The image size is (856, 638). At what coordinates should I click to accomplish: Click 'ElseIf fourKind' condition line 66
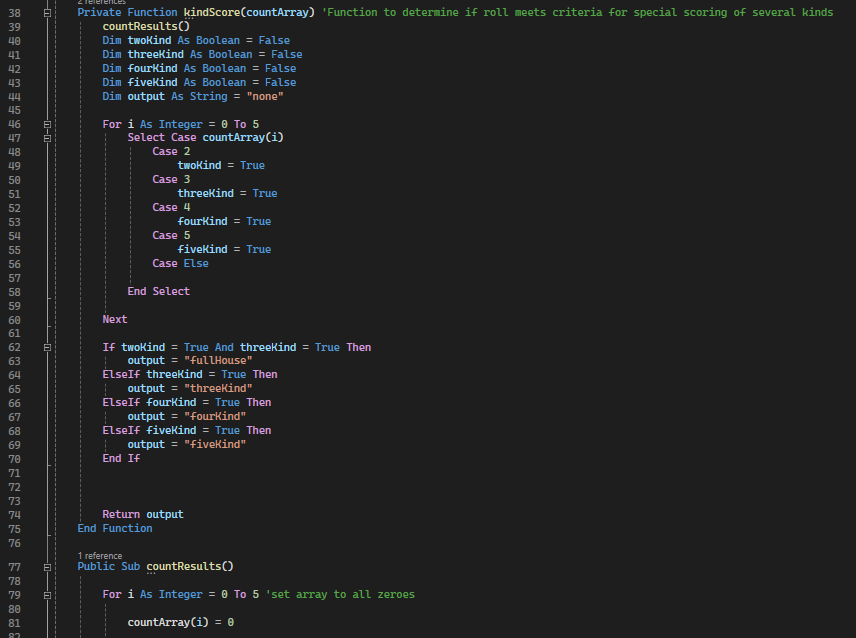(x=187, y=402)
